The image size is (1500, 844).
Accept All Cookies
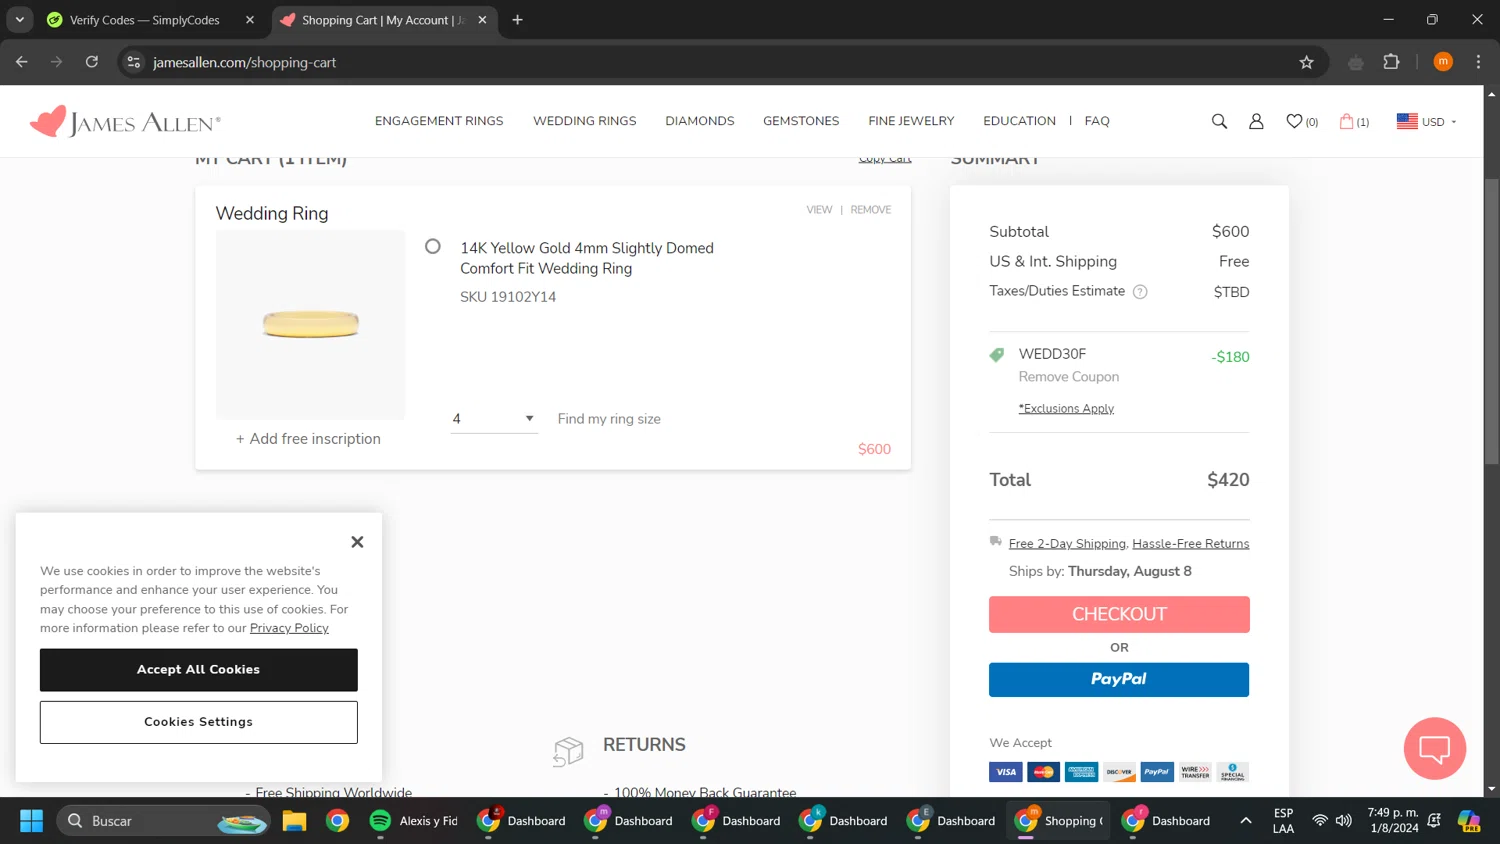pyautogui.click(x=198, y=670)
